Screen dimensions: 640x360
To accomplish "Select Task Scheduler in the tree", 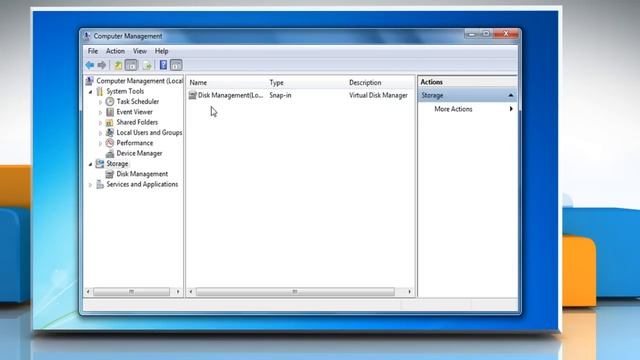I will [x=138, y=101].
